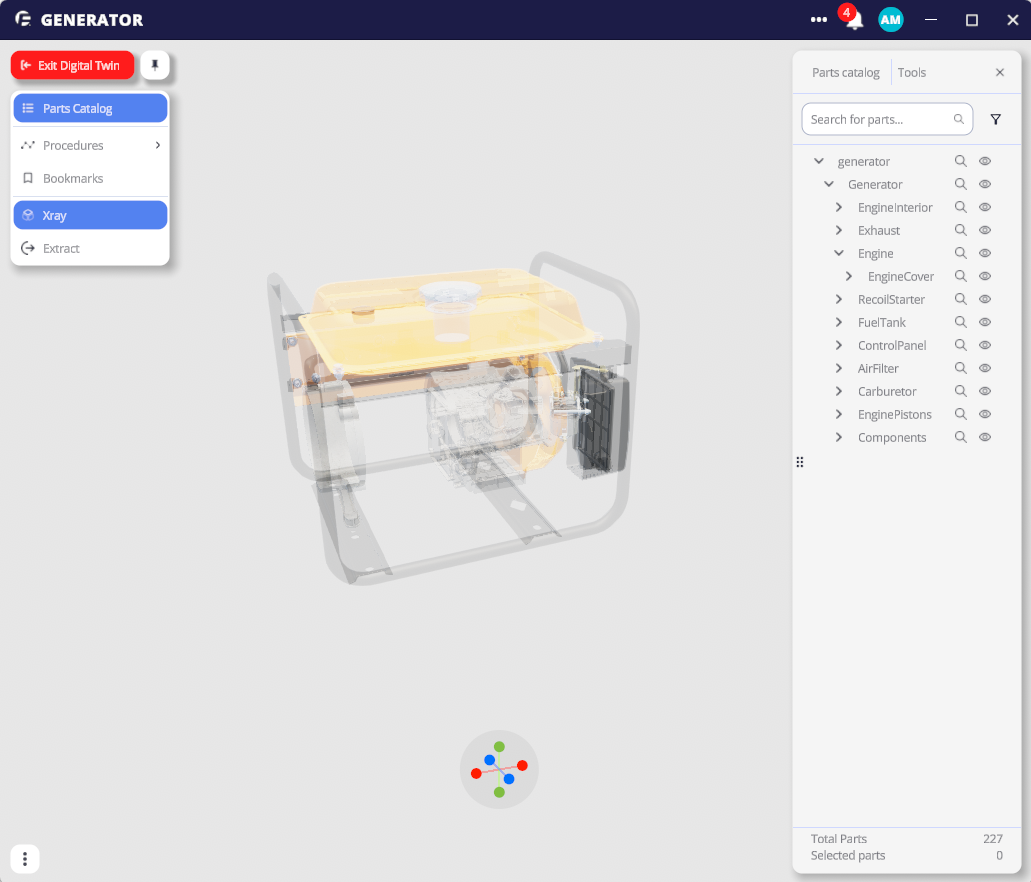Toggle visibility of ControlPanel
The image size is (1031, 882).
[984, 345]
